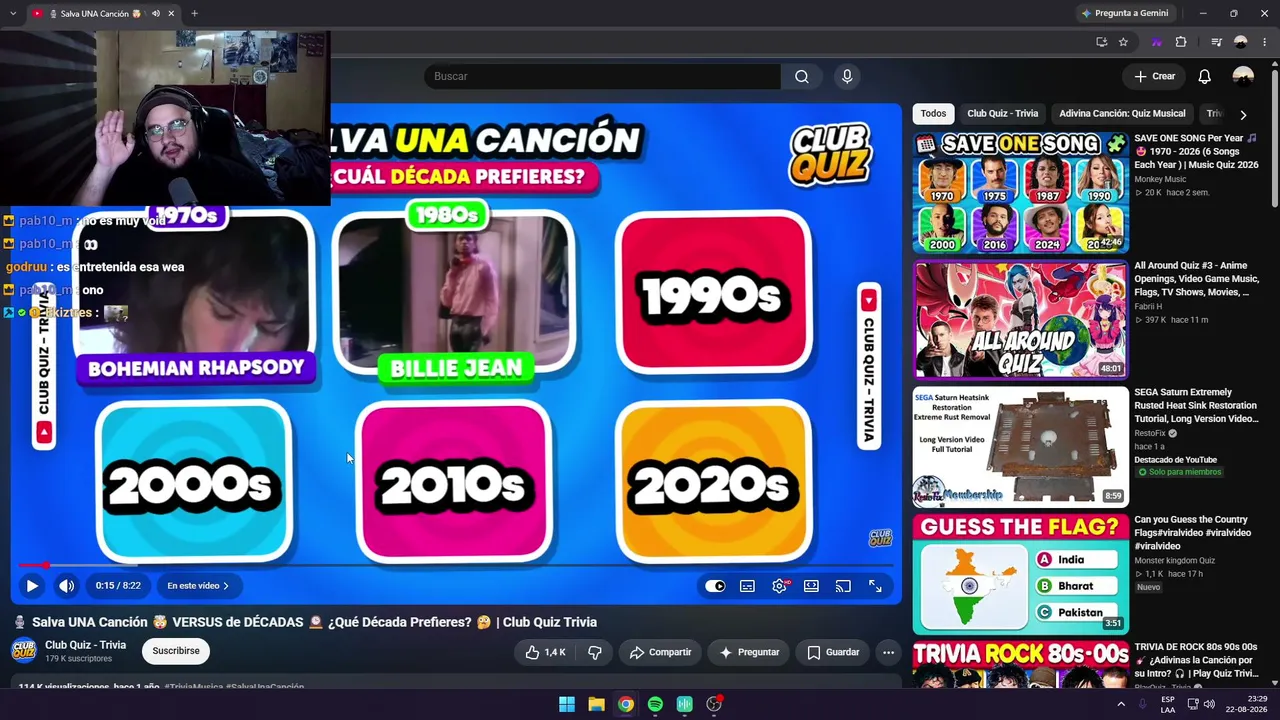Open the 'All Around Quiz #3' video title
The width and height of the screenshot is (1280, 720).
(1196, 279)
